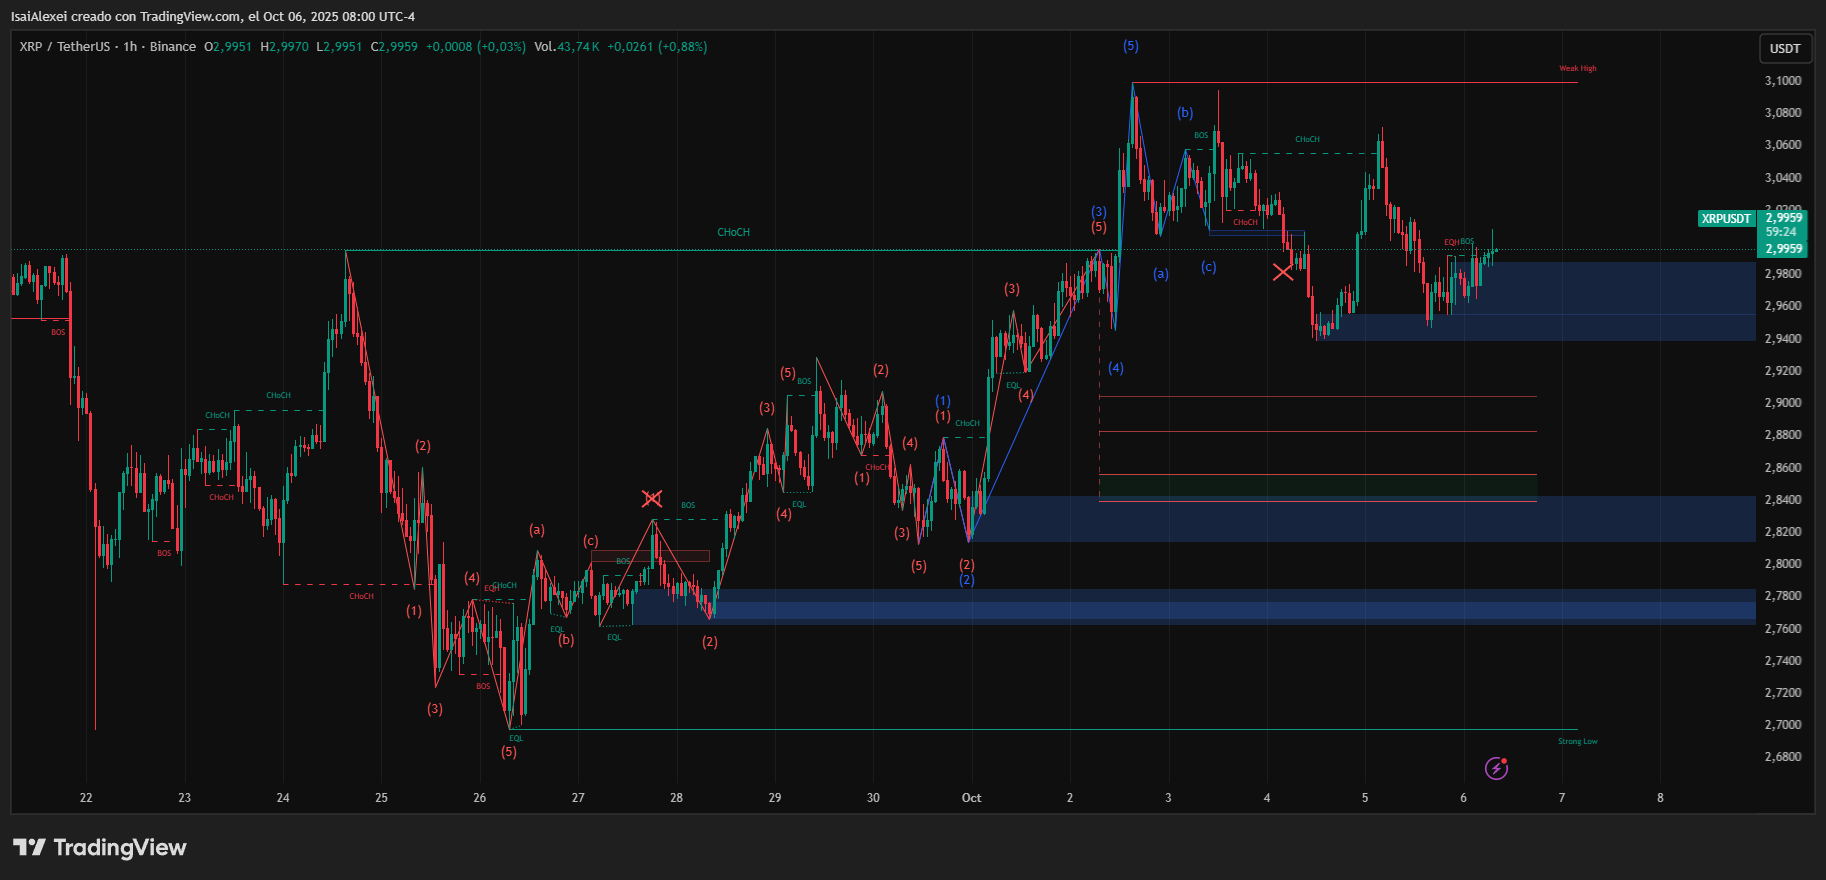Click the 3,1000 level on the price scale
The width and height of the screenshot is (1826, 880).
tap(1783, 81)
